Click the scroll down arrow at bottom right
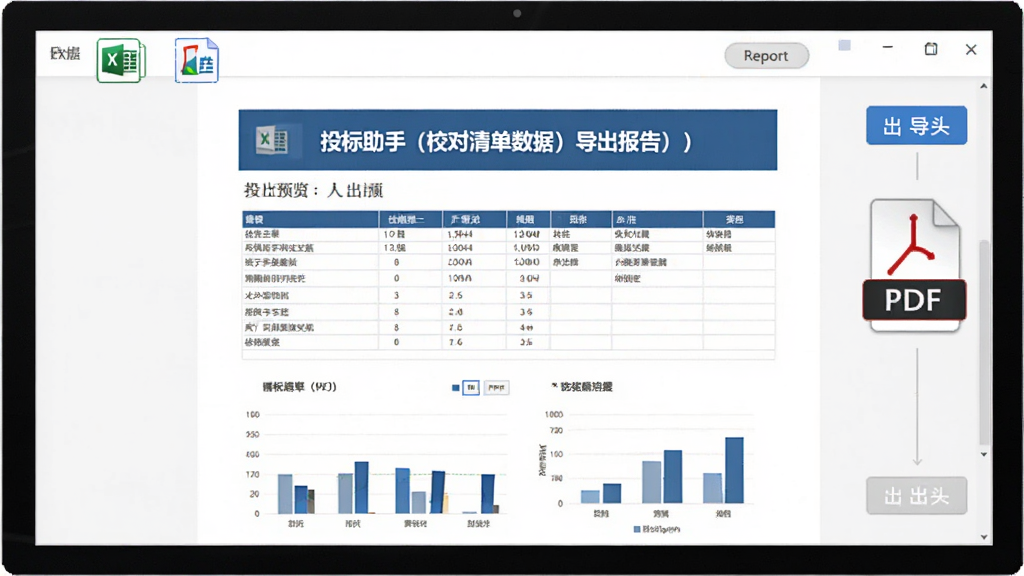The width and height of the screenshot is (1024, 576). tap(984, 537)
